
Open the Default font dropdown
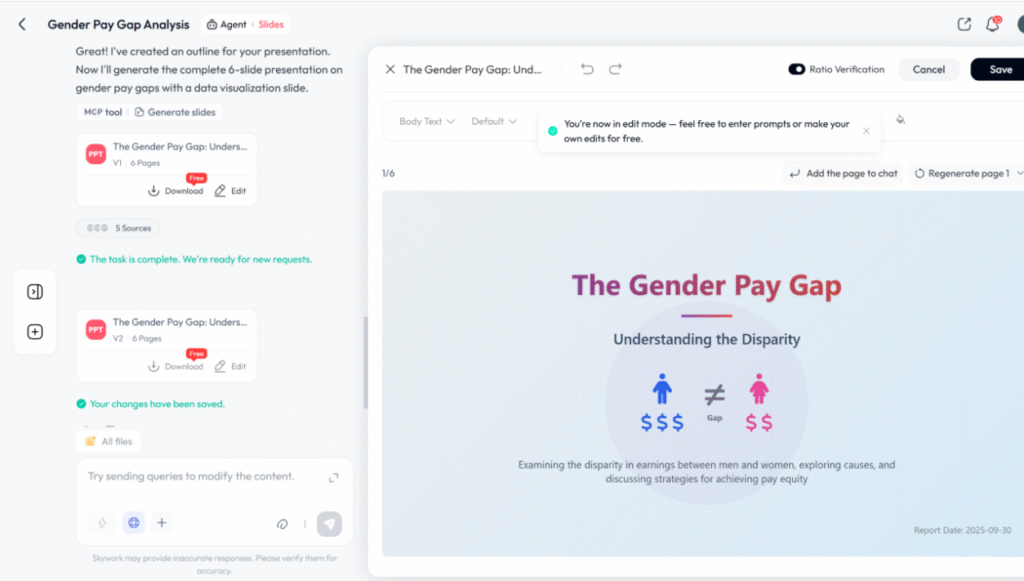click(x=494, y=121)
